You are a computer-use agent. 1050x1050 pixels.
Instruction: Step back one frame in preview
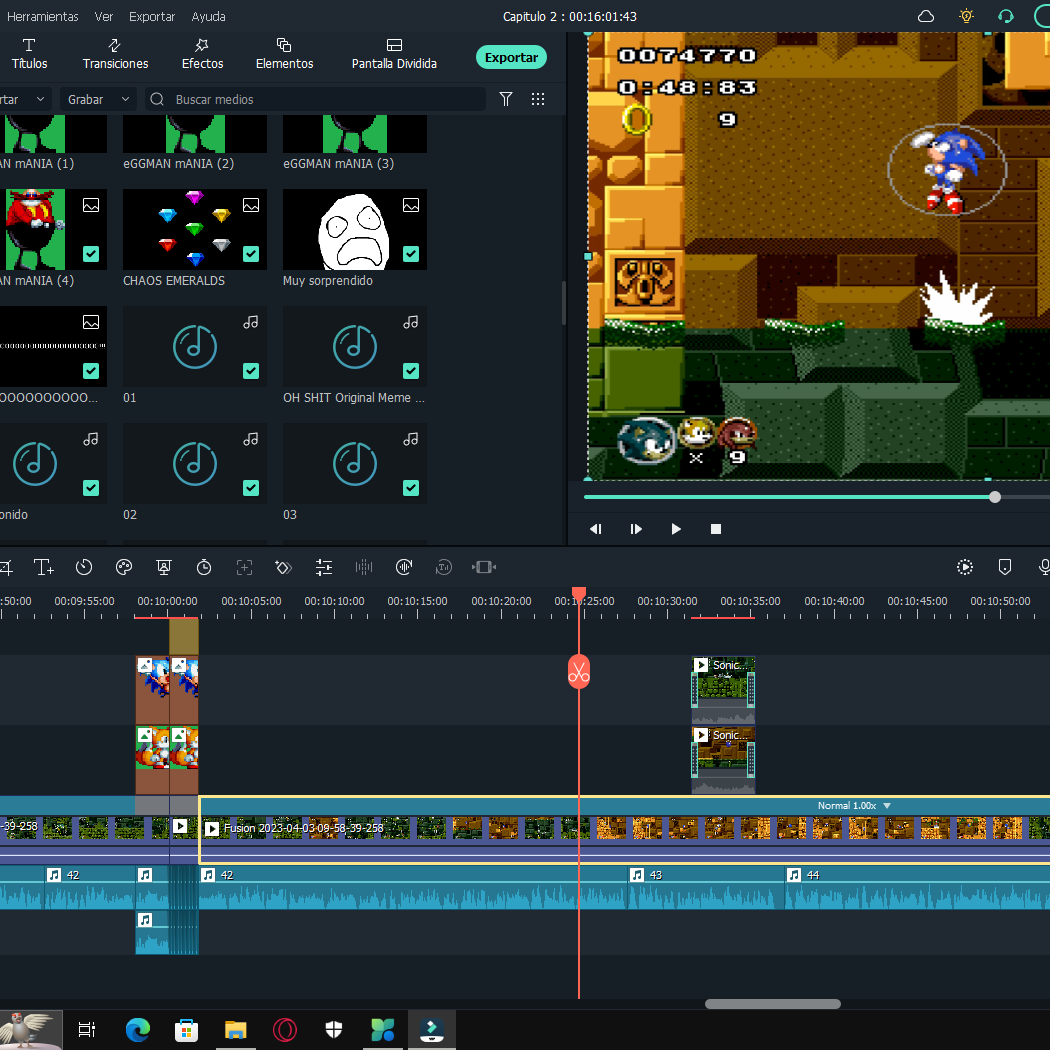click(x=595, y=529)
